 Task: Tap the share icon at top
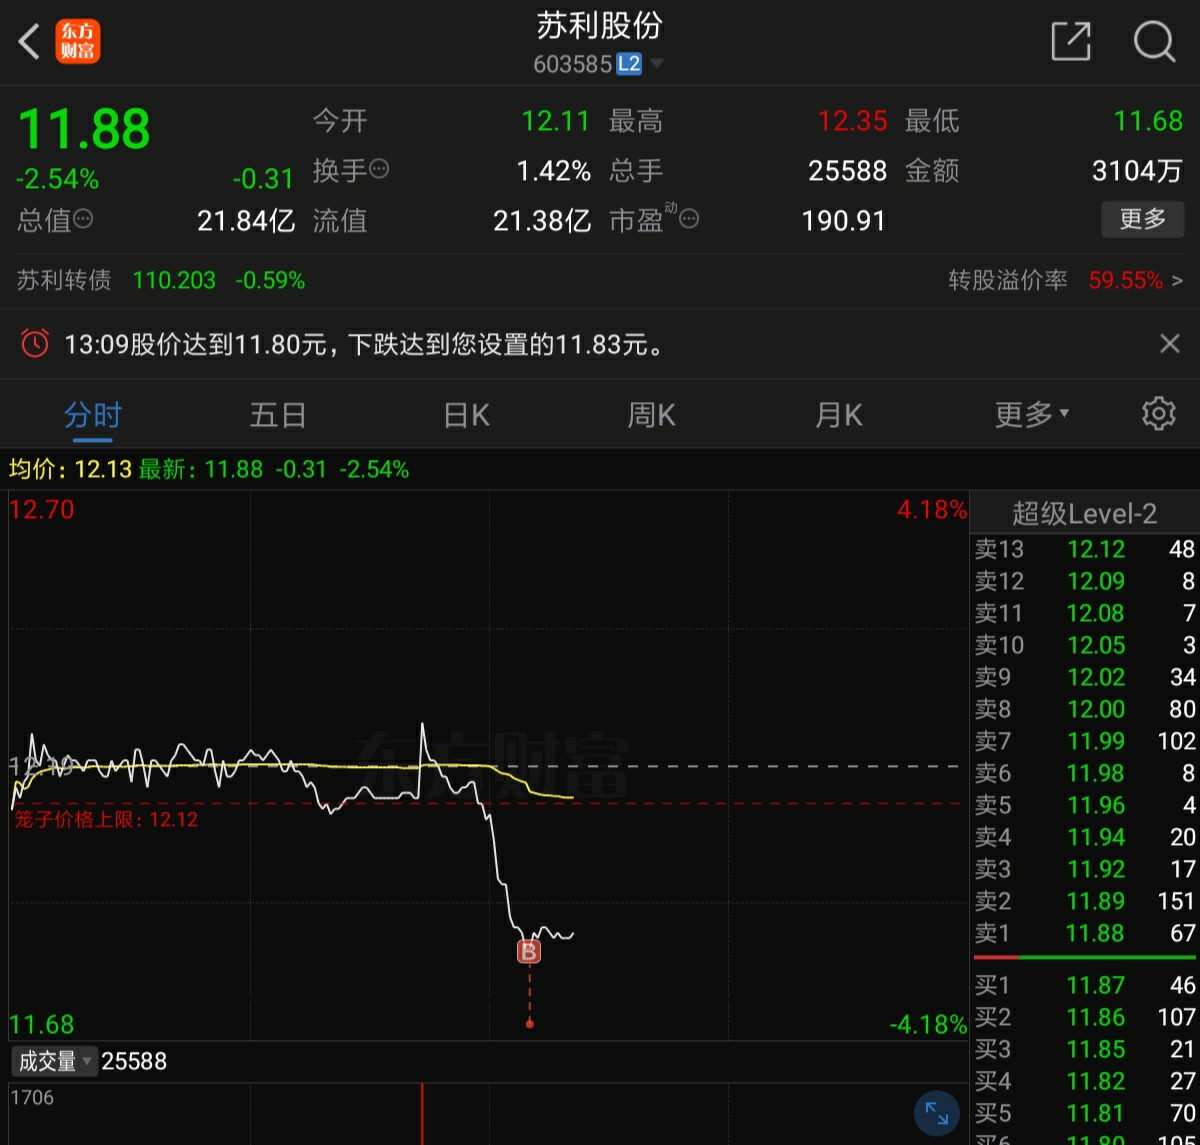(x=1070, y=41)
